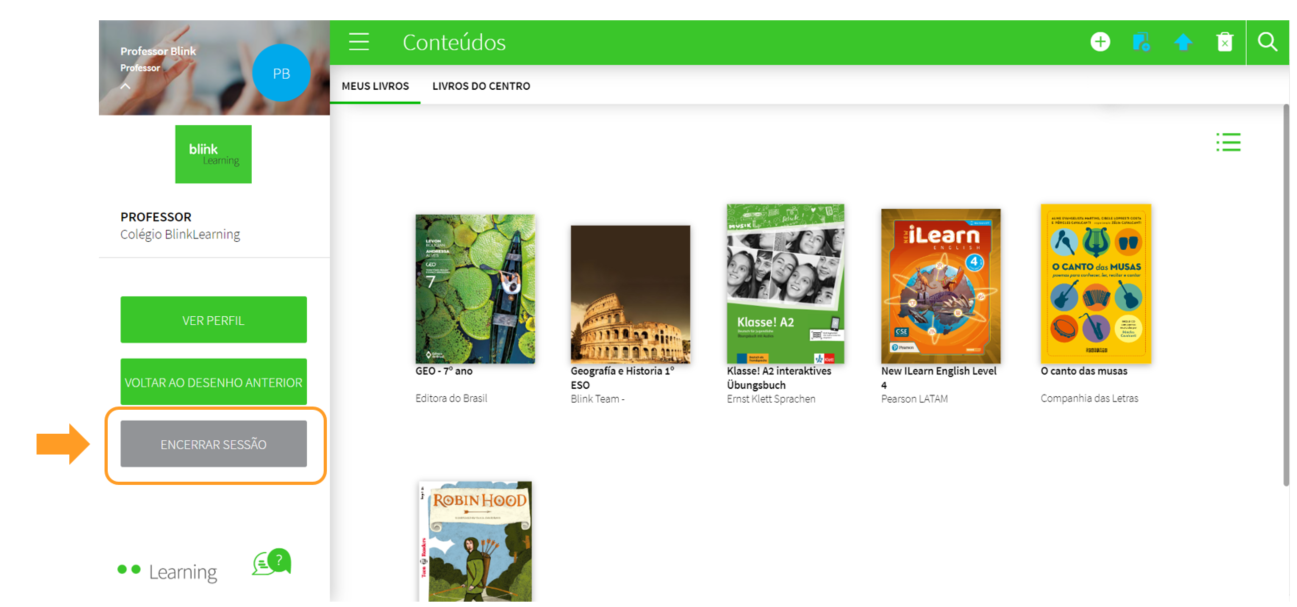Click the PB profile avatar
The image size is (1297, 607).
point(281,73)
